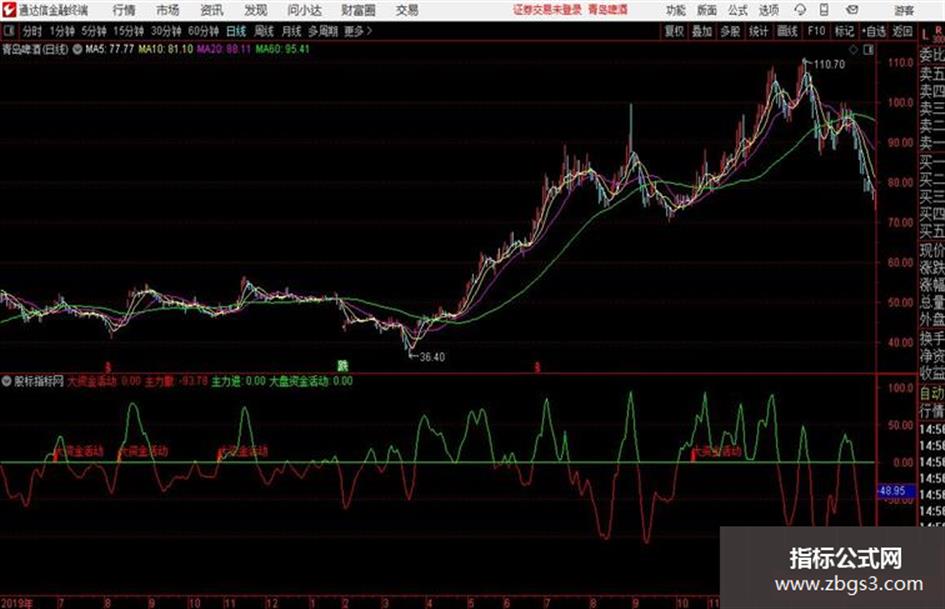This screenshot has height=609, width=945.
Task: Open the 选项 menu
Action: [768, 10]
